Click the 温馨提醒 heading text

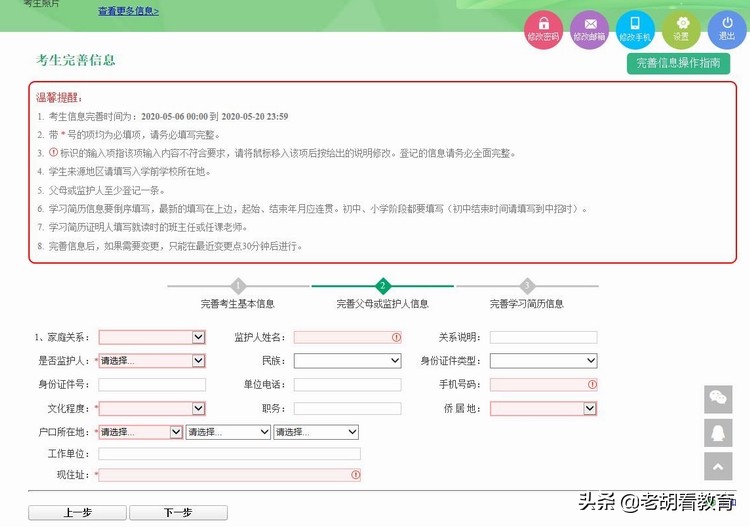tap(58, 98)
